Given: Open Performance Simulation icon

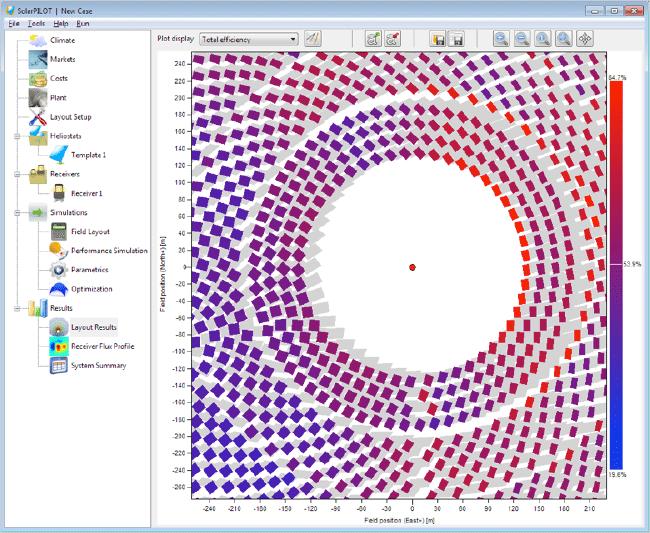Looking at the screenshot, I should click(59, 251).
